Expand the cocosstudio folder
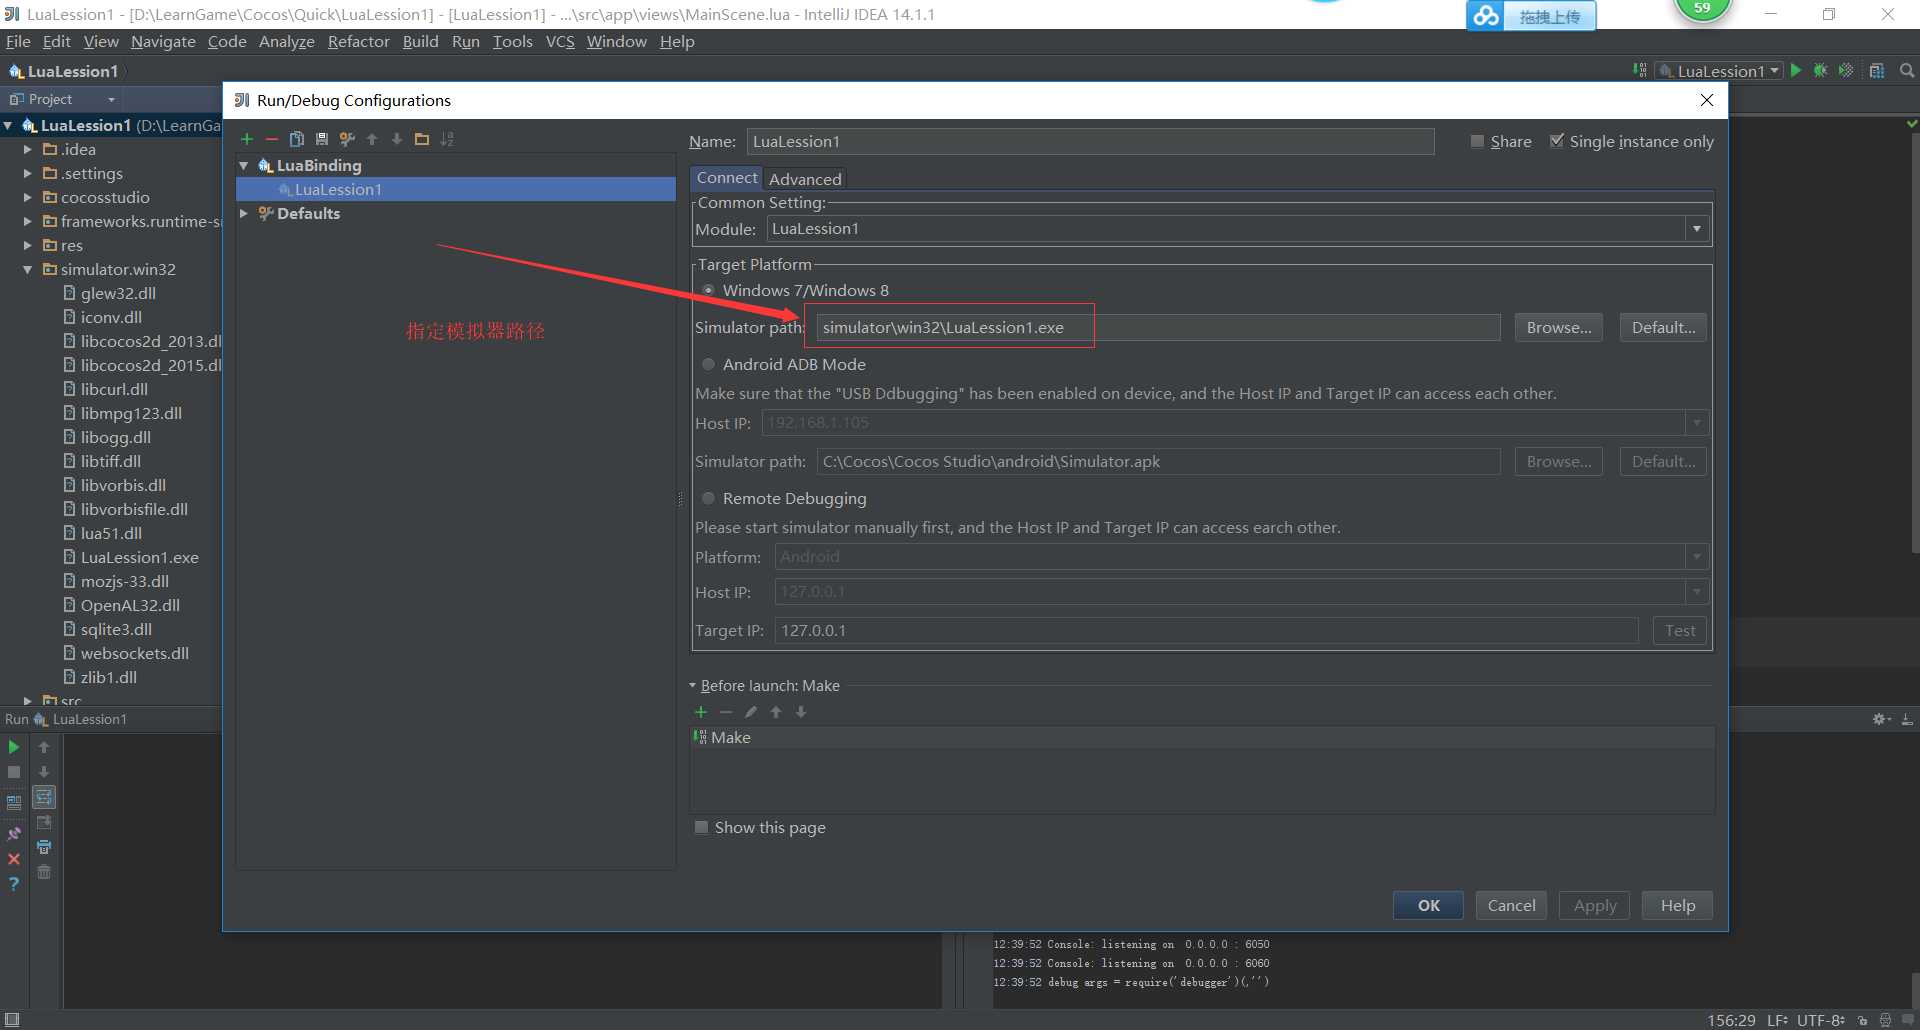Screen dimensions: 1920x1030 click(x=28, y=197)
